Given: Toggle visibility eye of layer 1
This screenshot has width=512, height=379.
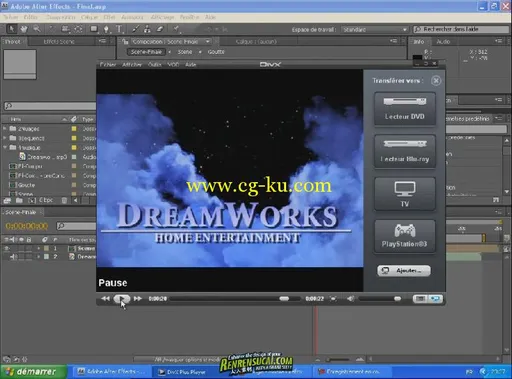Looking at the screenshot, I should coord(6,248).
